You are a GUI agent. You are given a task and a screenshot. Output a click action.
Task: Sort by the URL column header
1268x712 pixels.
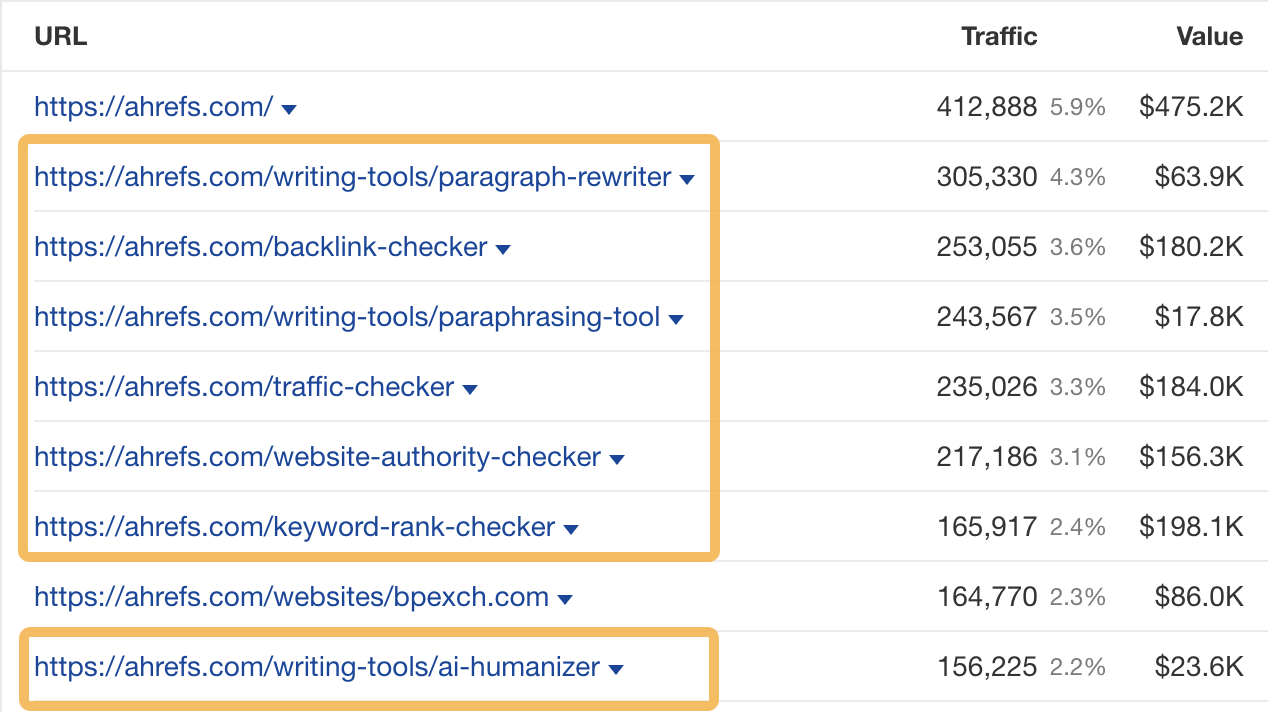point(61,36)
